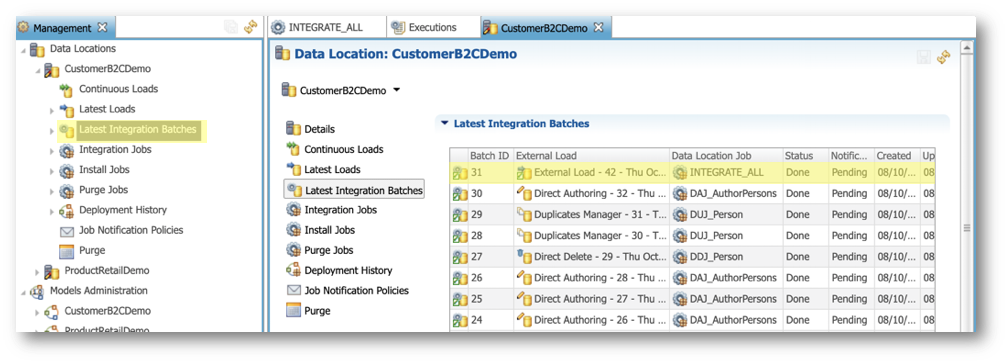
Task: Select batch 26 ID cell
Action: coord(491,278)
